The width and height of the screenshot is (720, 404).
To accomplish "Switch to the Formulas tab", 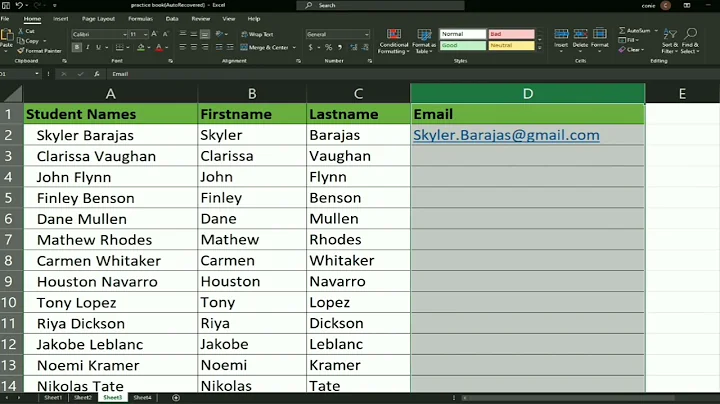I will (141, 19).
